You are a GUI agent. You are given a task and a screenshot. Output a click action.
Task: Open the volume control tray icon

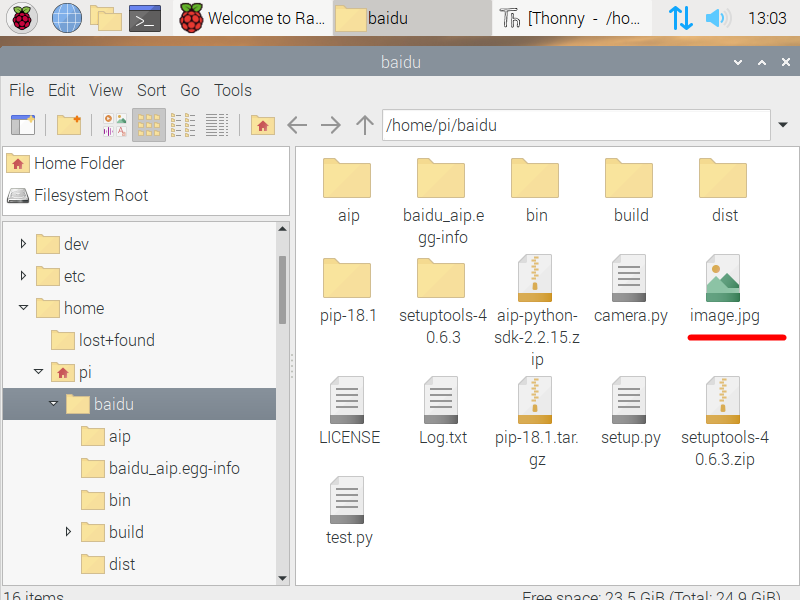click(x=718, y=18)
